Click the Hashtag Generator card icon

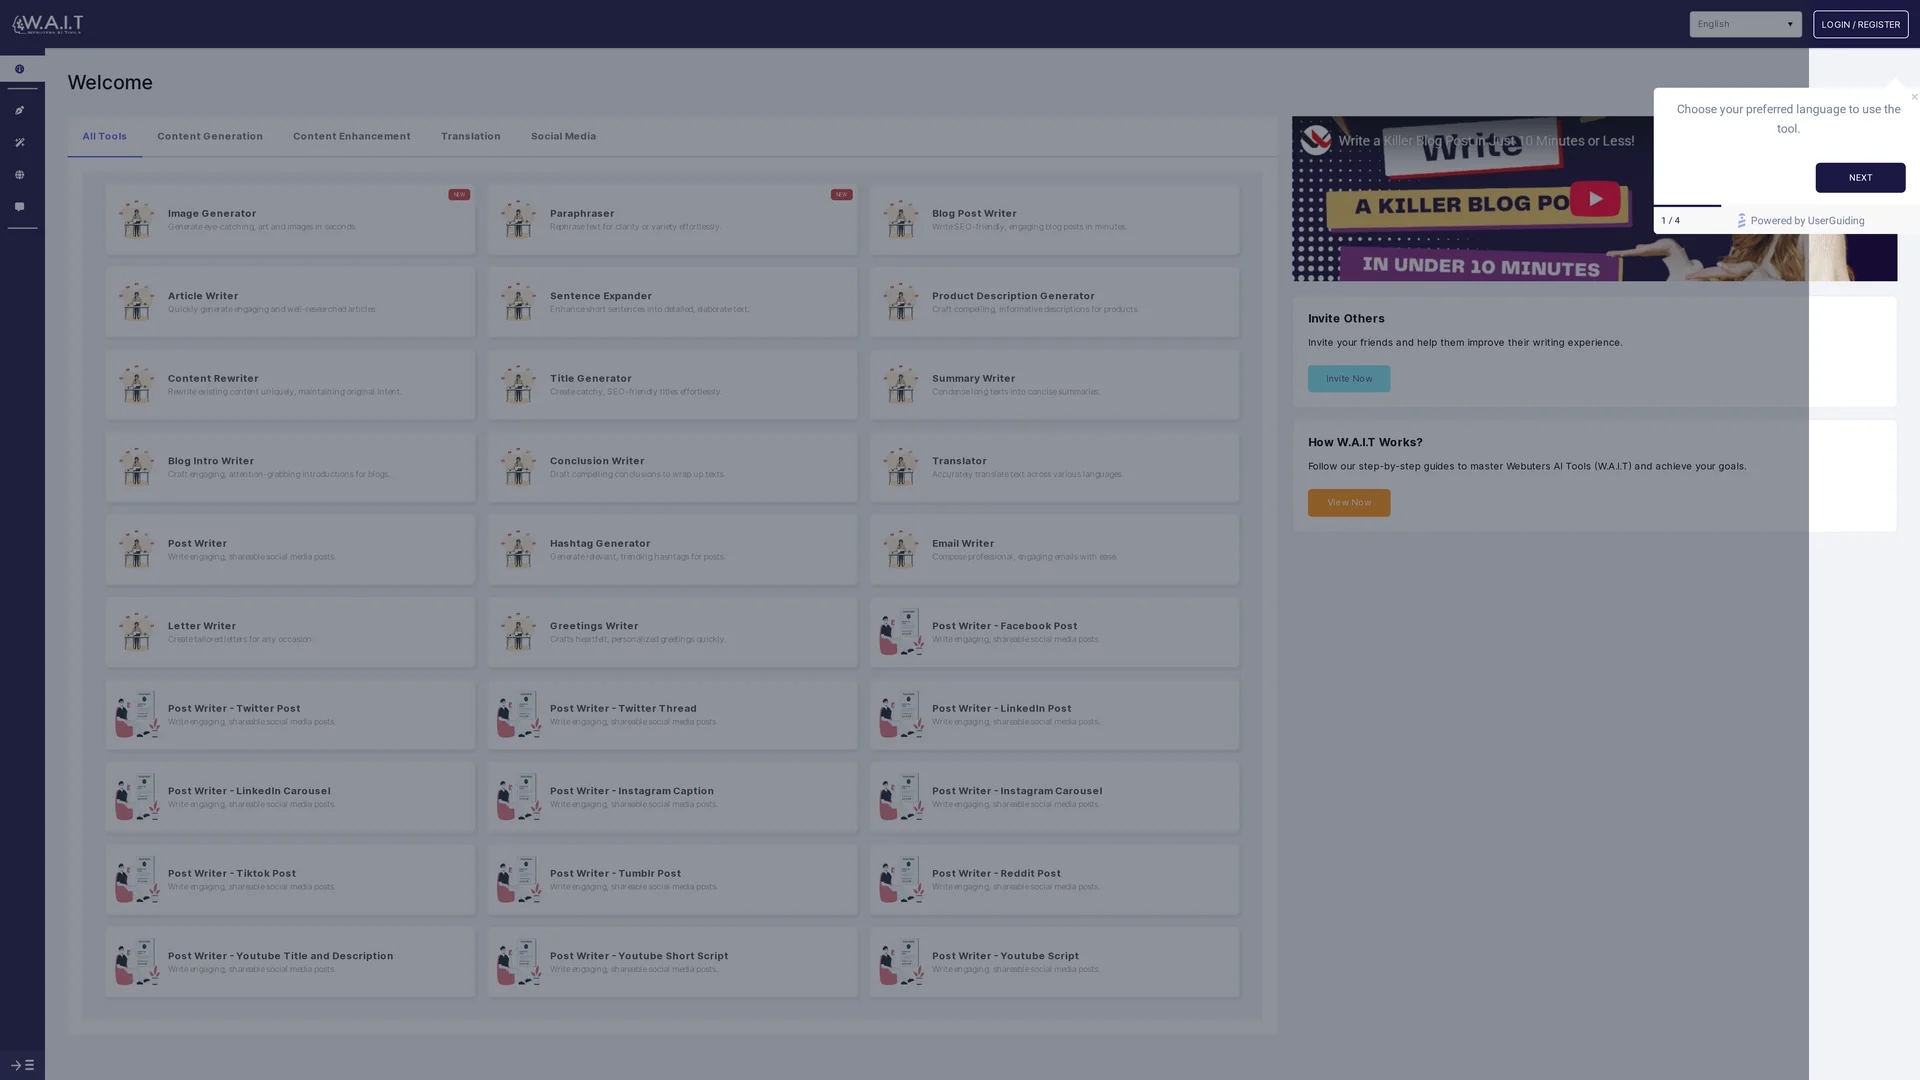pyautogui.click(x=518, y=549)
